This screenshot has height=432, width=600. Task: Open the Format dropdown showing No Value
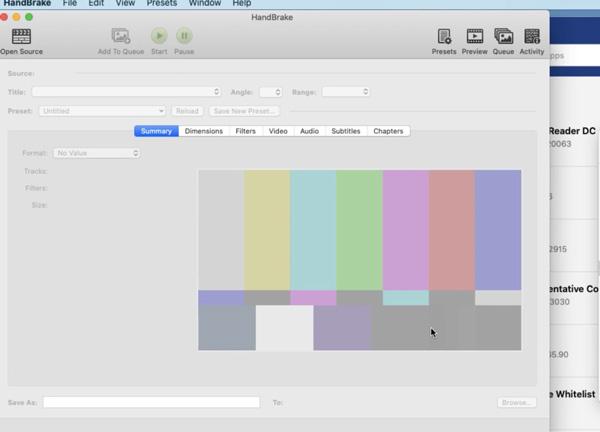96,153
